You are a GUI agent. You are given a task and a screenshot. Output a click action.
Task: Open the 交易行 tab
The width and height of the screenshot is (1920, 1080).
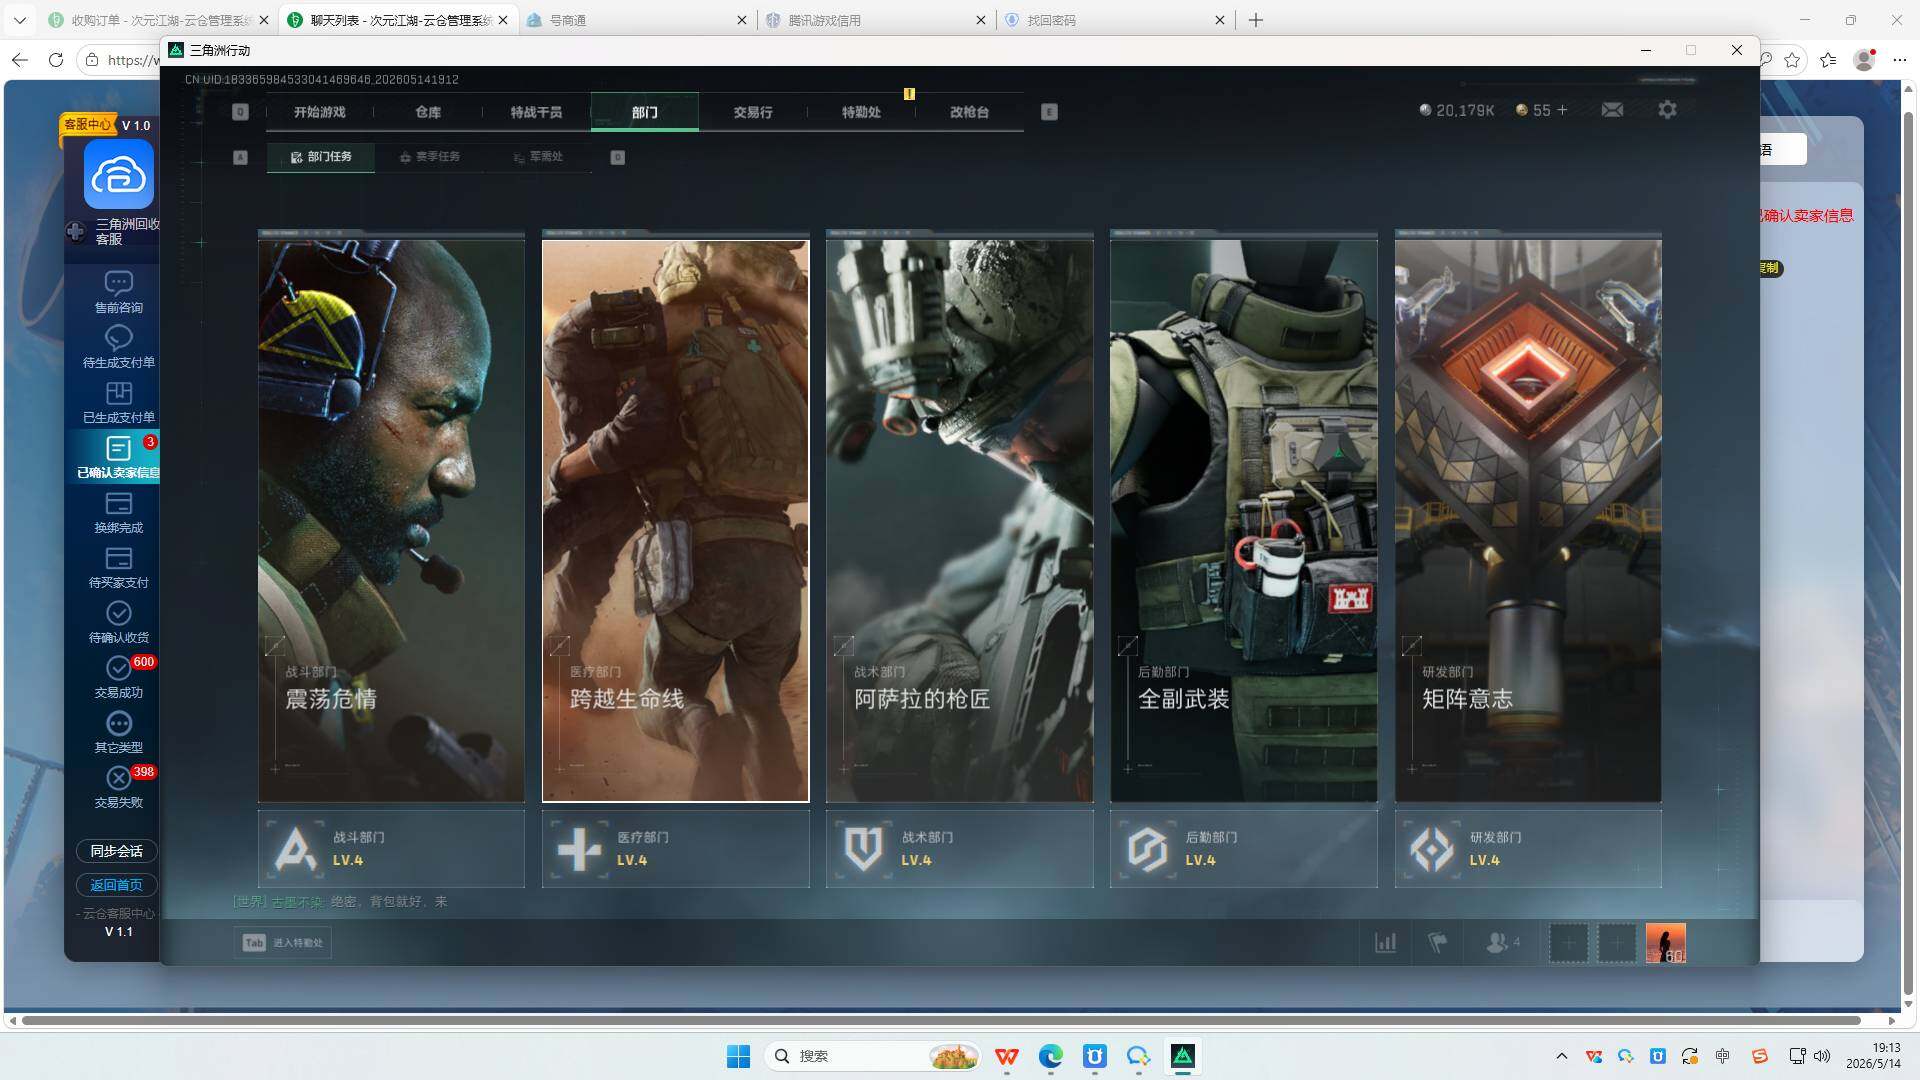753,112
